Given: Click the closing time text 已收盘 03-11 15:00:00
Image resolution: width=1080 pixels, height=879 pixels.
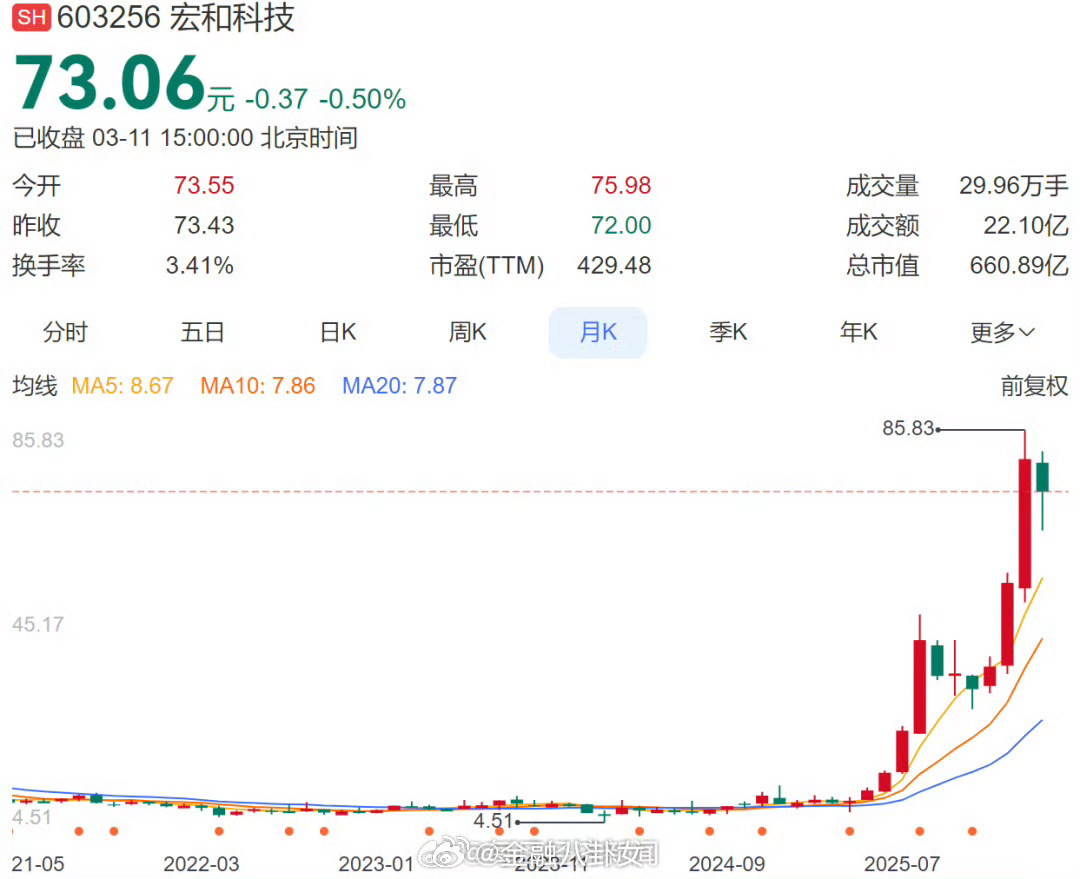Looking at the screenshot, I should tap(133, 138).
